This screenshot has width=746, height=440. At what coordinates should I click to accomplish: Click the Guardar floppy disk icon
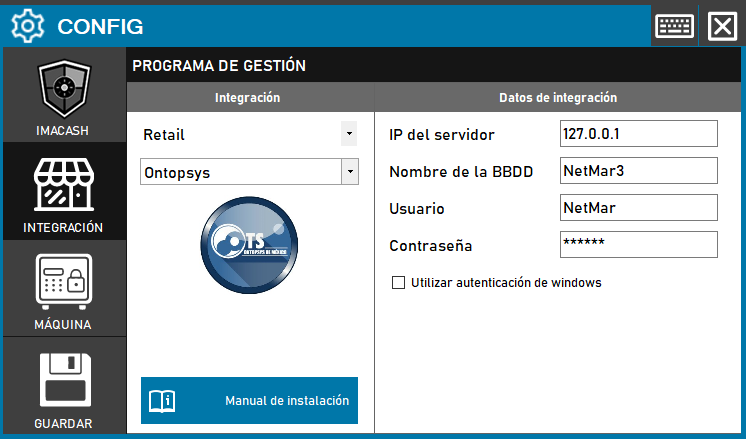click(x=64, y=380)
